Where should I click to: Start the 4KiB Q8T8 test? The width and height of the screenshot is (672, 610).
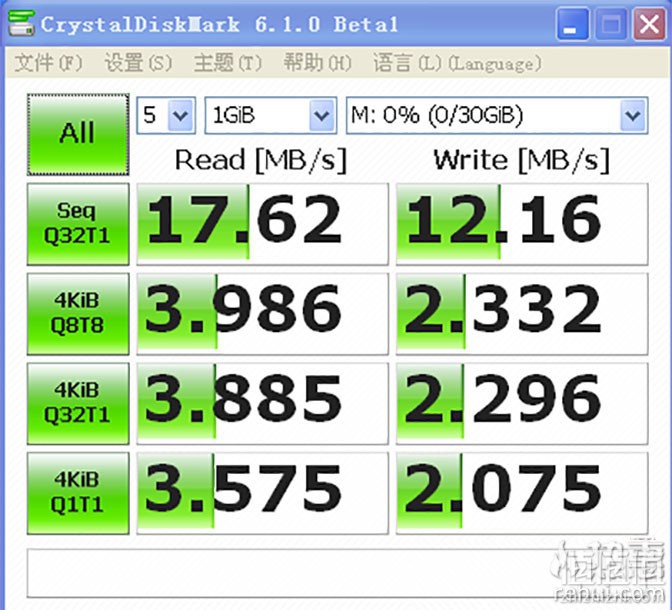[x=78, y=314]
